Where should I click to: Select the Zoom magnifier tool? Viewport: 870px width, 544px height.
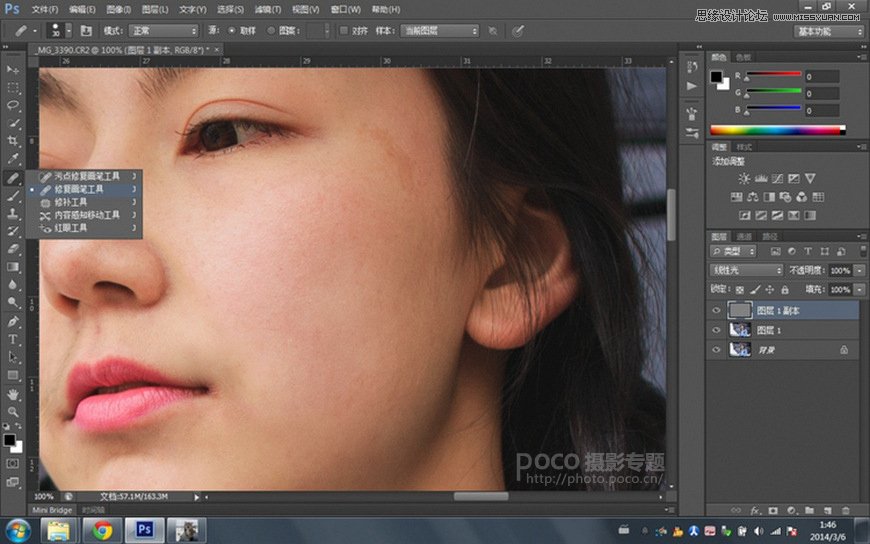[x=14, y=411]
